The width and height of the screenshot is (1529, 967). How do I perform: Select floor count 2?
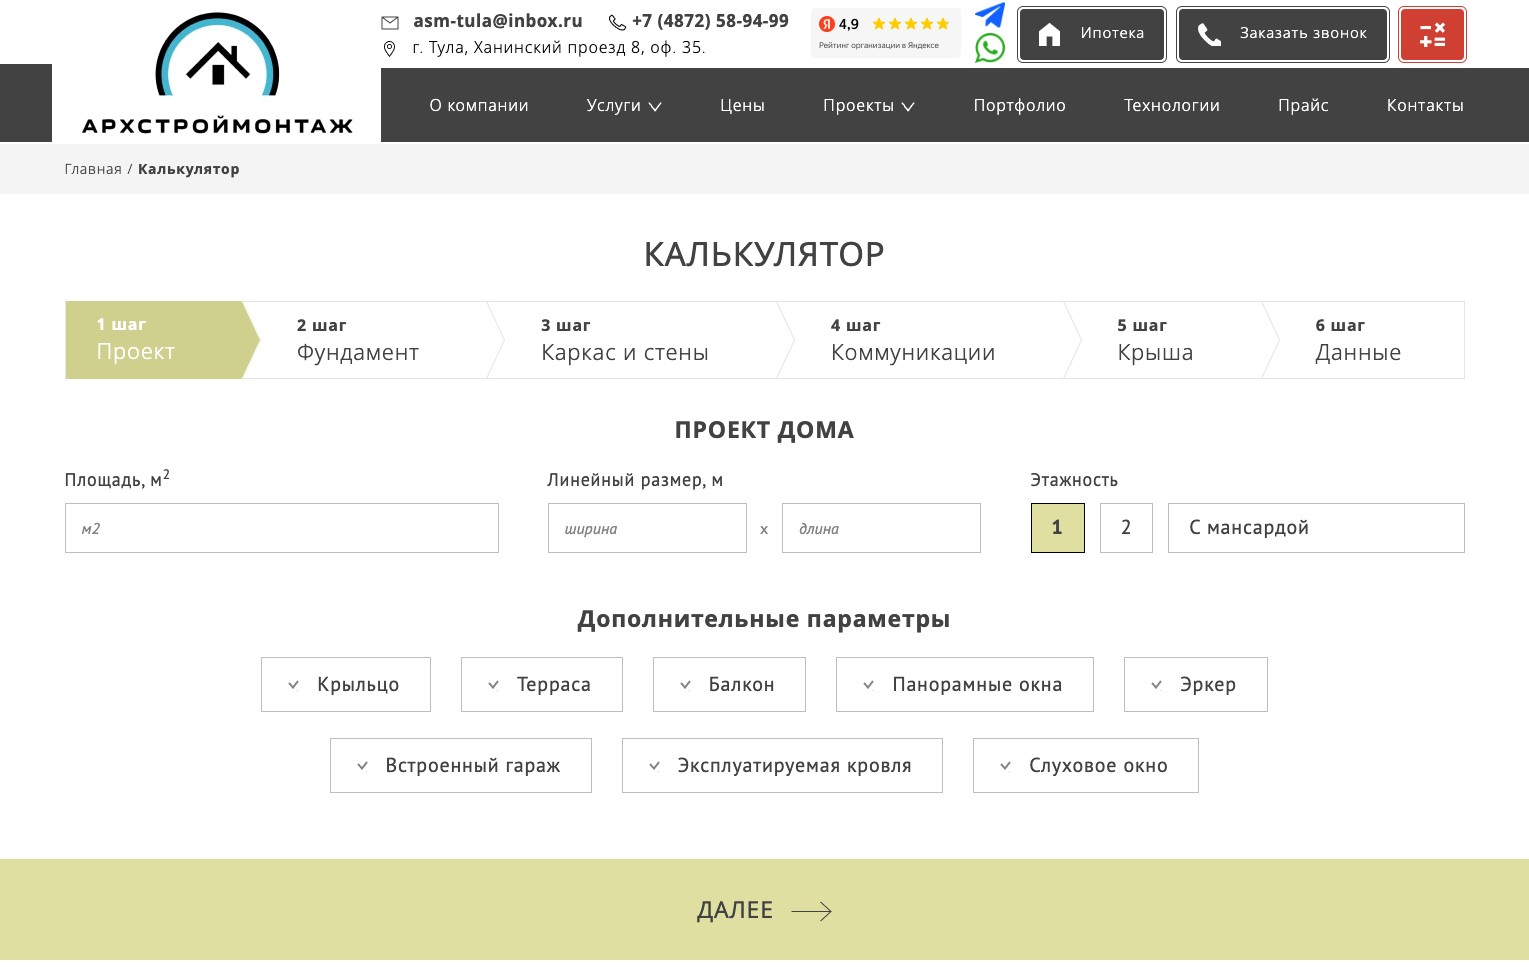pyautogui.click(x=1126, y=528)
